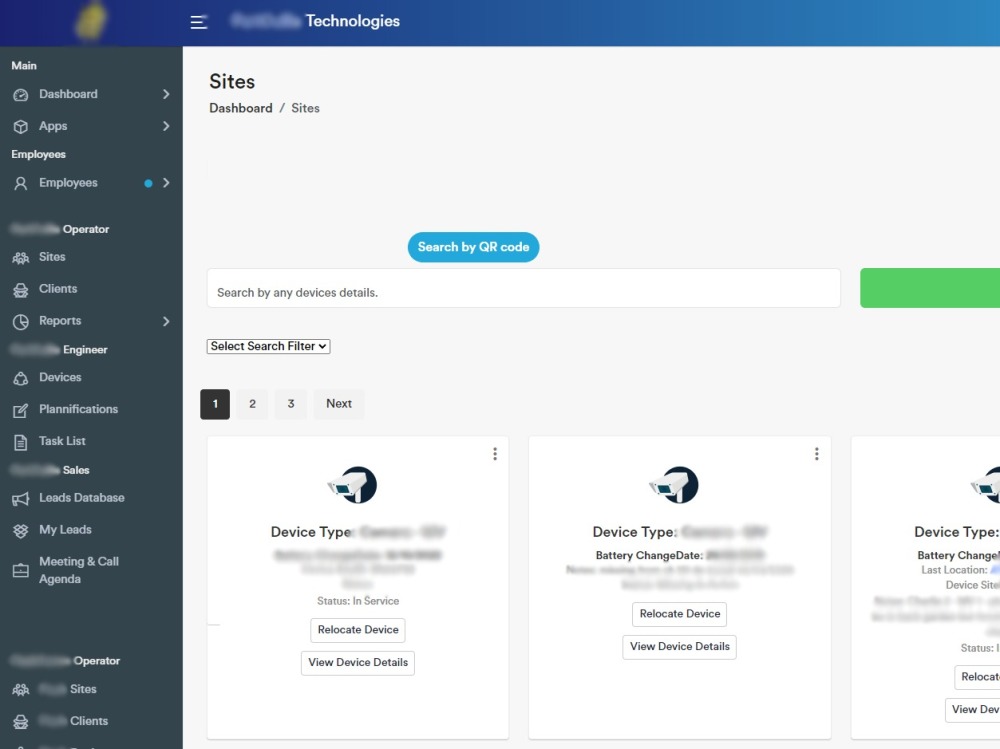Expand the Reports menu chevron

166,321
